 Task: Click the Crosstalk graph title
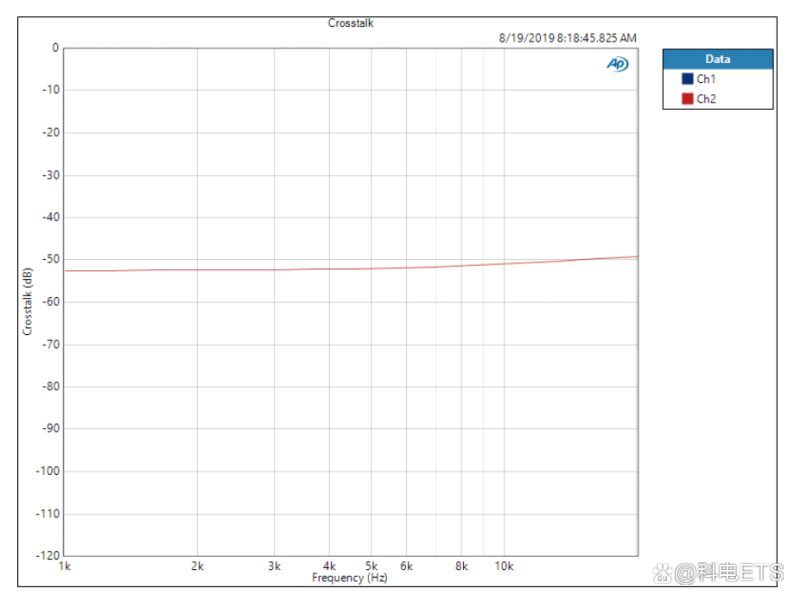click(x=350, y=23)
